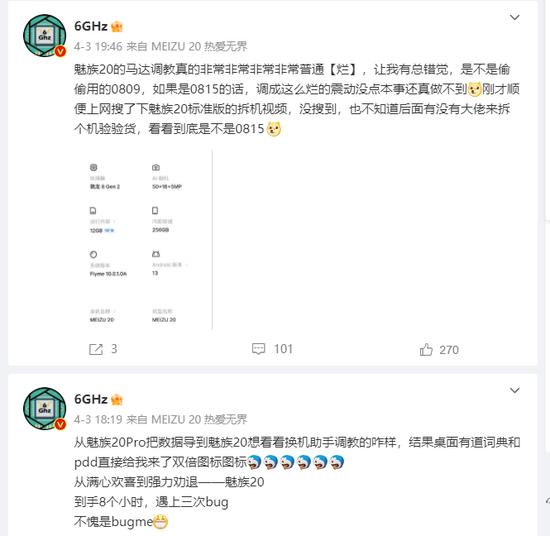This screenshot has height=536, width=550.
Task: Expand options chevron on the first post
Action: click(515, 17)
